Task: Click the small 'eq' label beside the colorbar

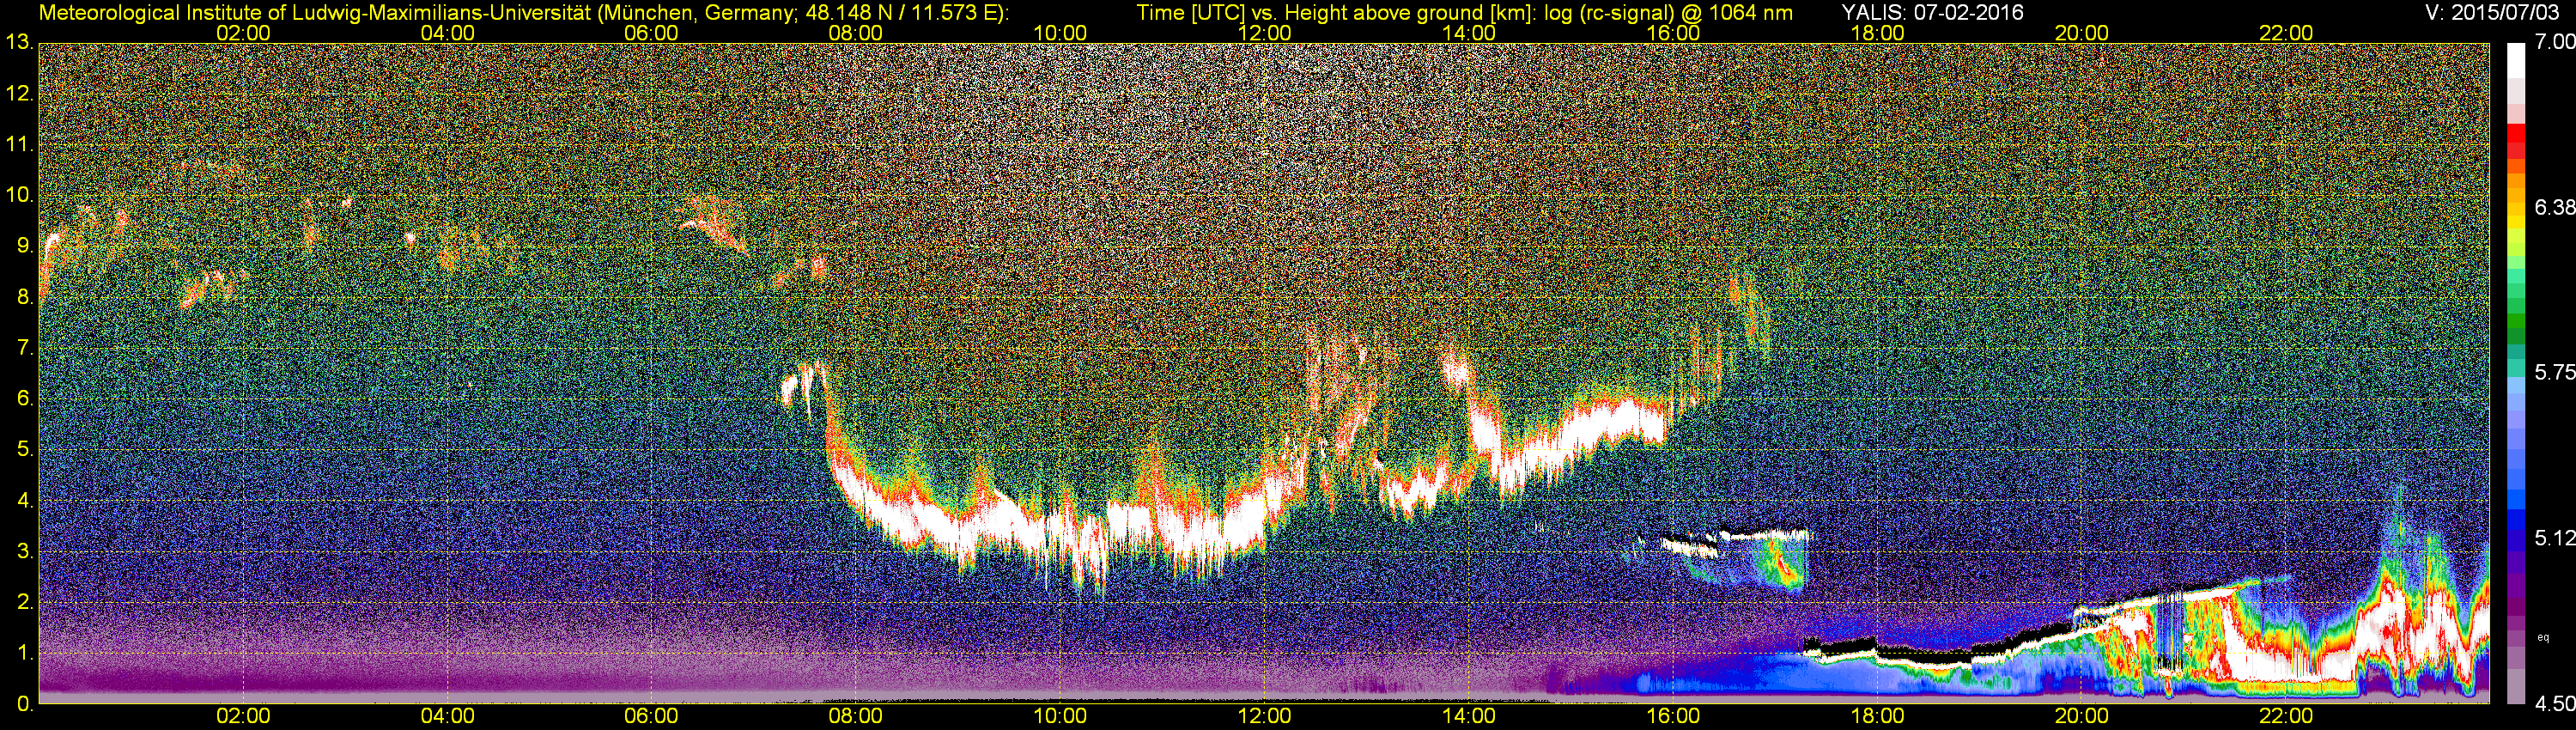Action: tap(2544, 637)
